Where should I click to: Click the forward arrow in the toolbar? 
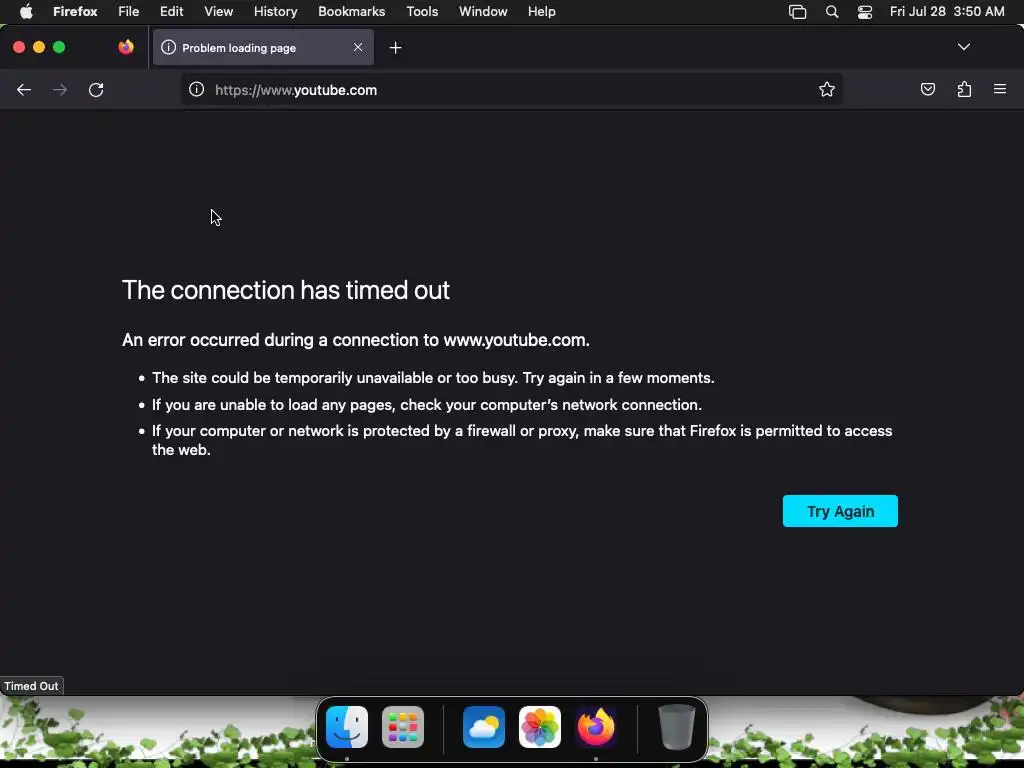tap(60, 90)
